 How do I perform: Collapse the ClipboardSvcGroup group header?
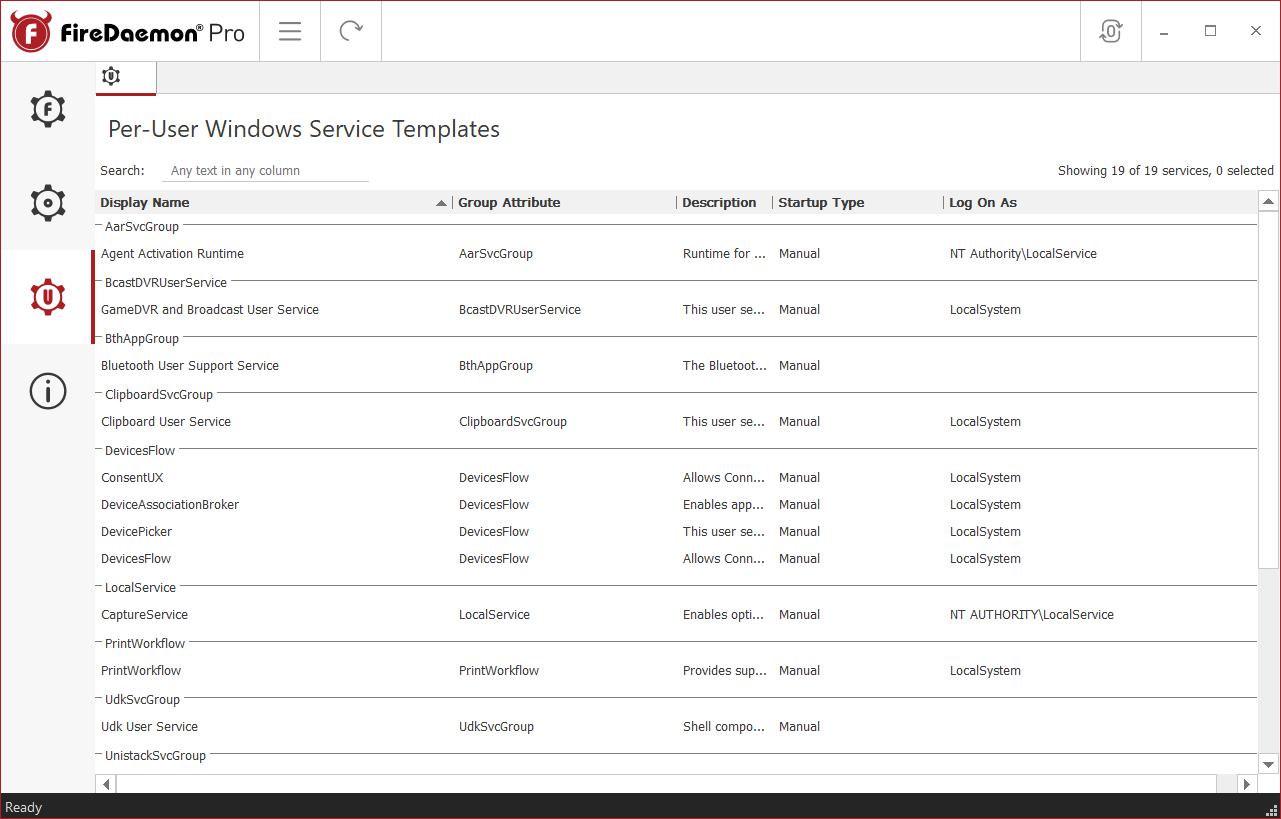[x=159, y=395]
